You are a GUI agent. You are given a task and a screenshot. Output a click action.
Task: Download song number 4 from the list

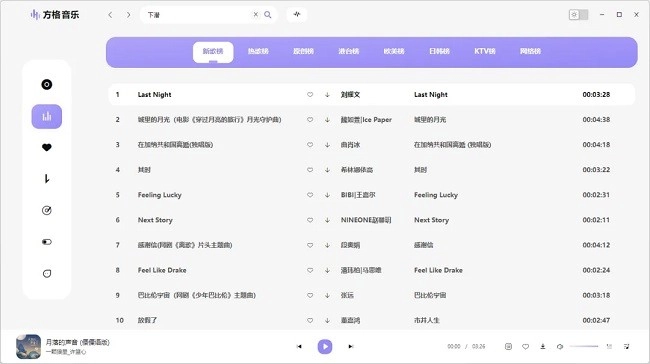[327, 170]
